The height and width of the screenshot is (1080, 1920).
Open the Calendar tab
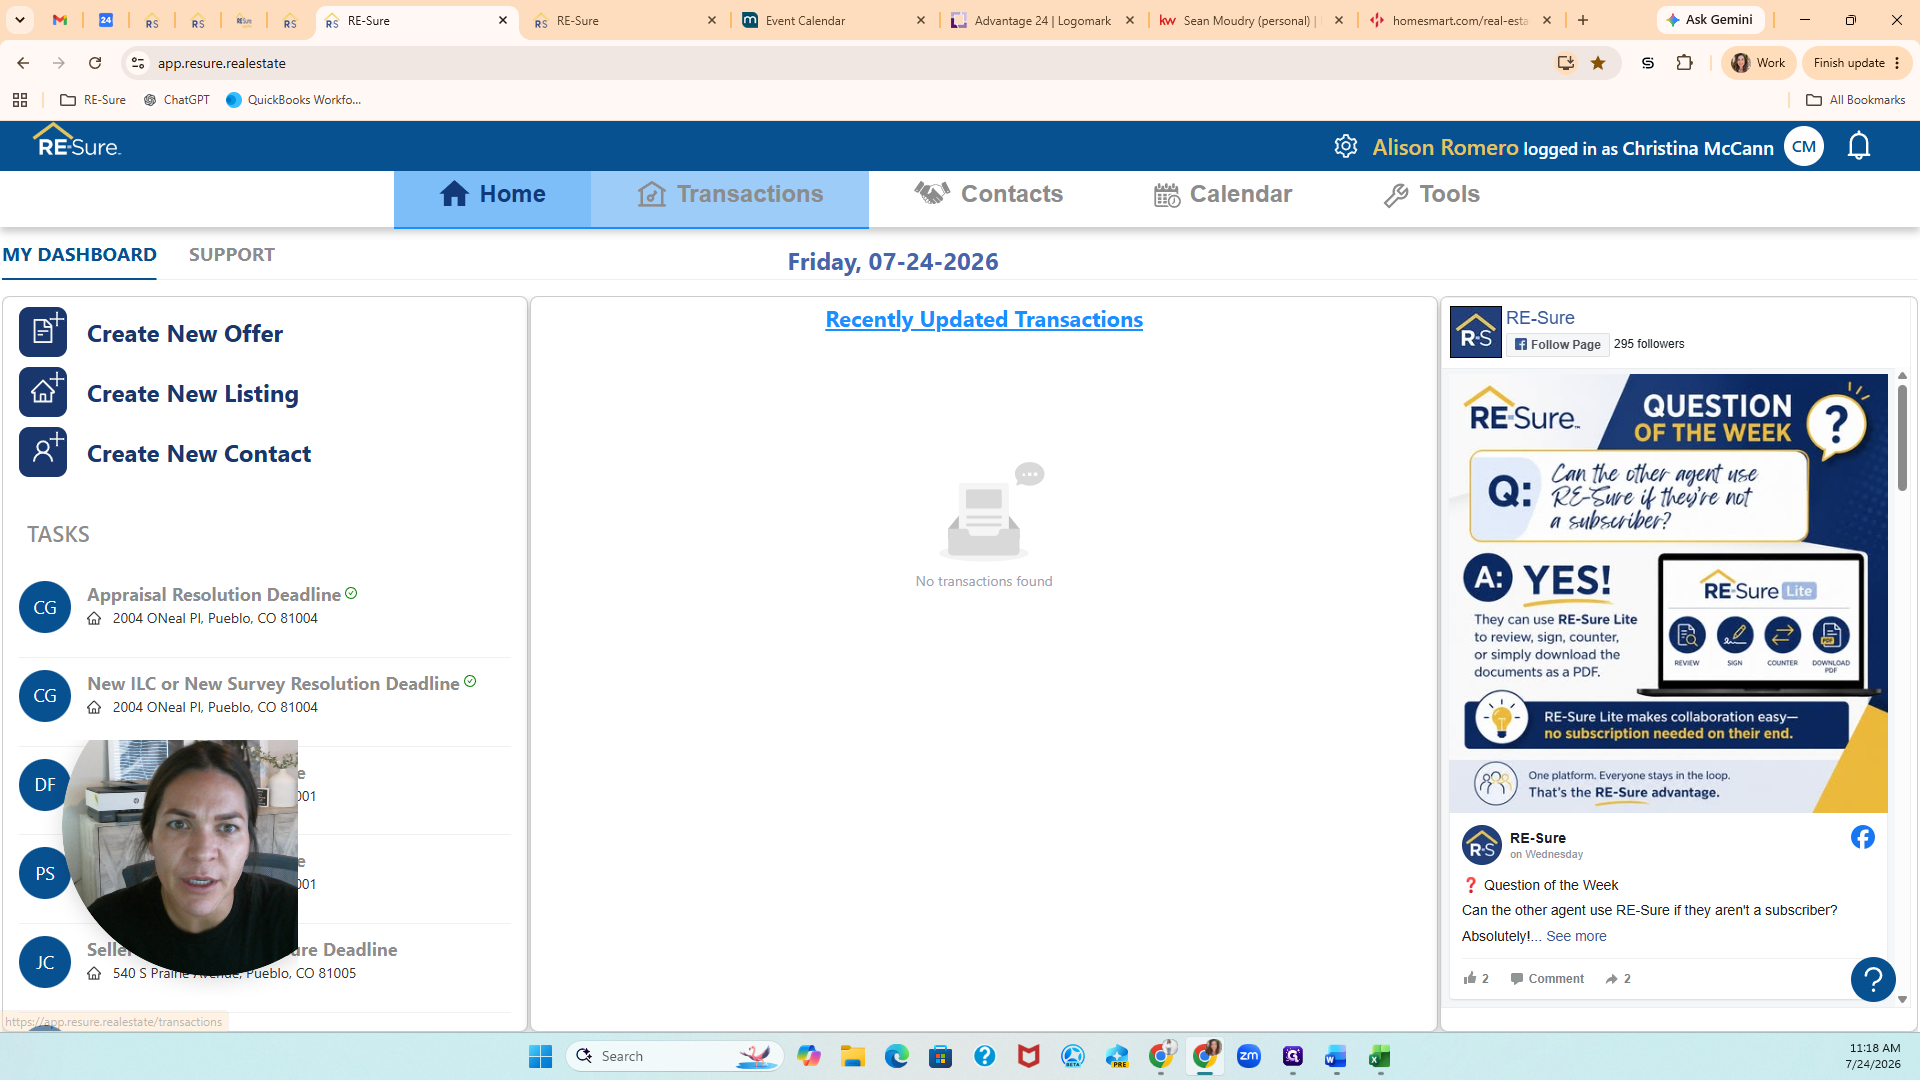(x=1222, y=195)
